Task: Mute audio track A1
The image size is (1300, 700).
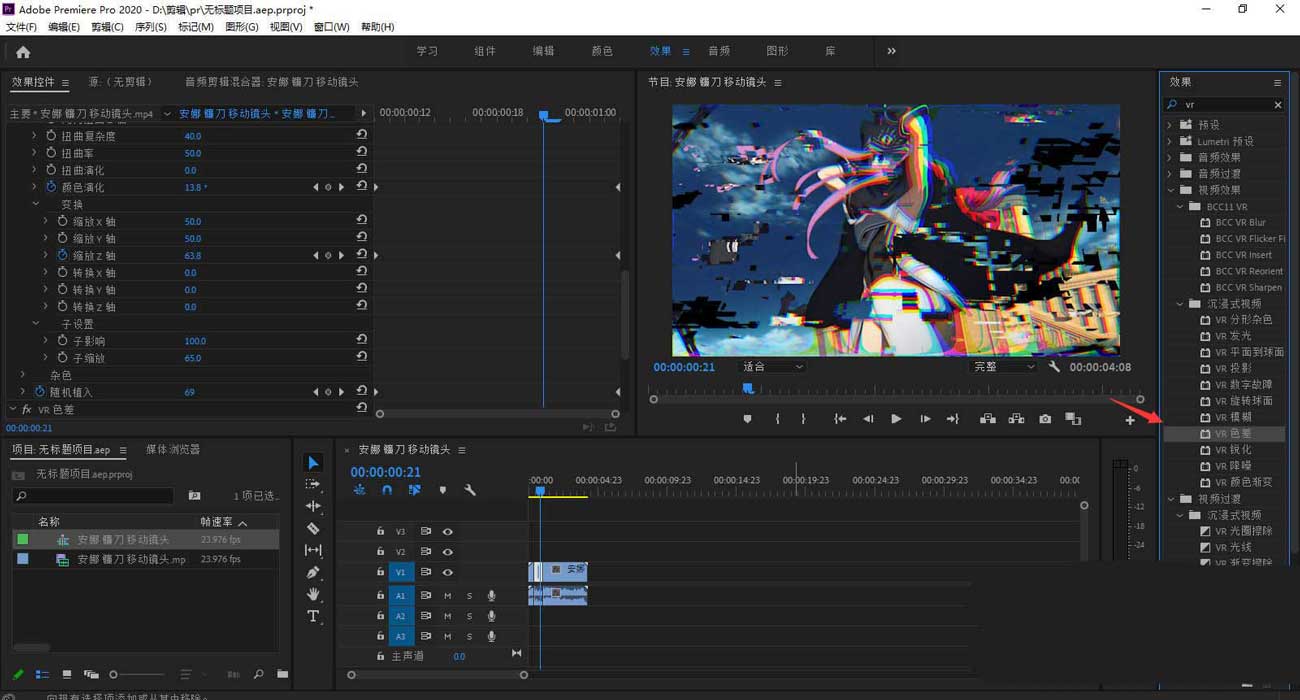Action: 447,596
